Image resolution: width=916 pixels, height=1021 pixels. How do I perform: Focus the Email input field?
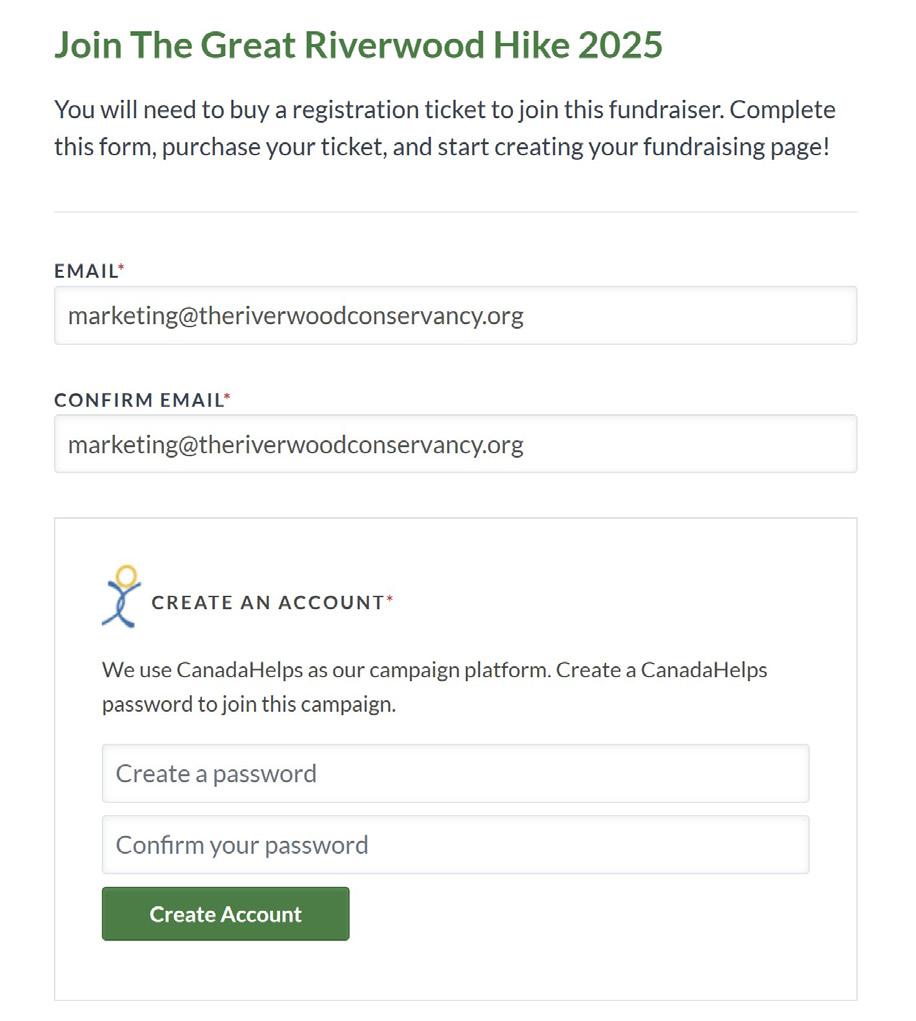455,316
